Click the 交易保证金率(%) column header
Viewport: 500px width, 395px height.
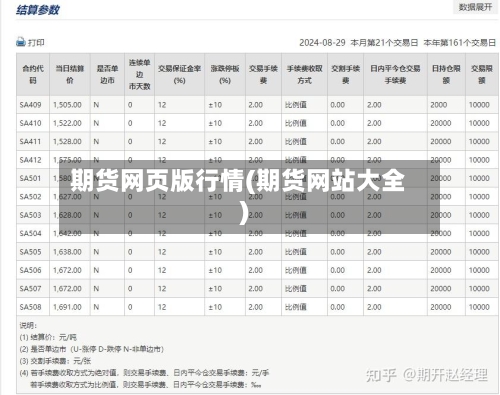click(x=179, y=74)
